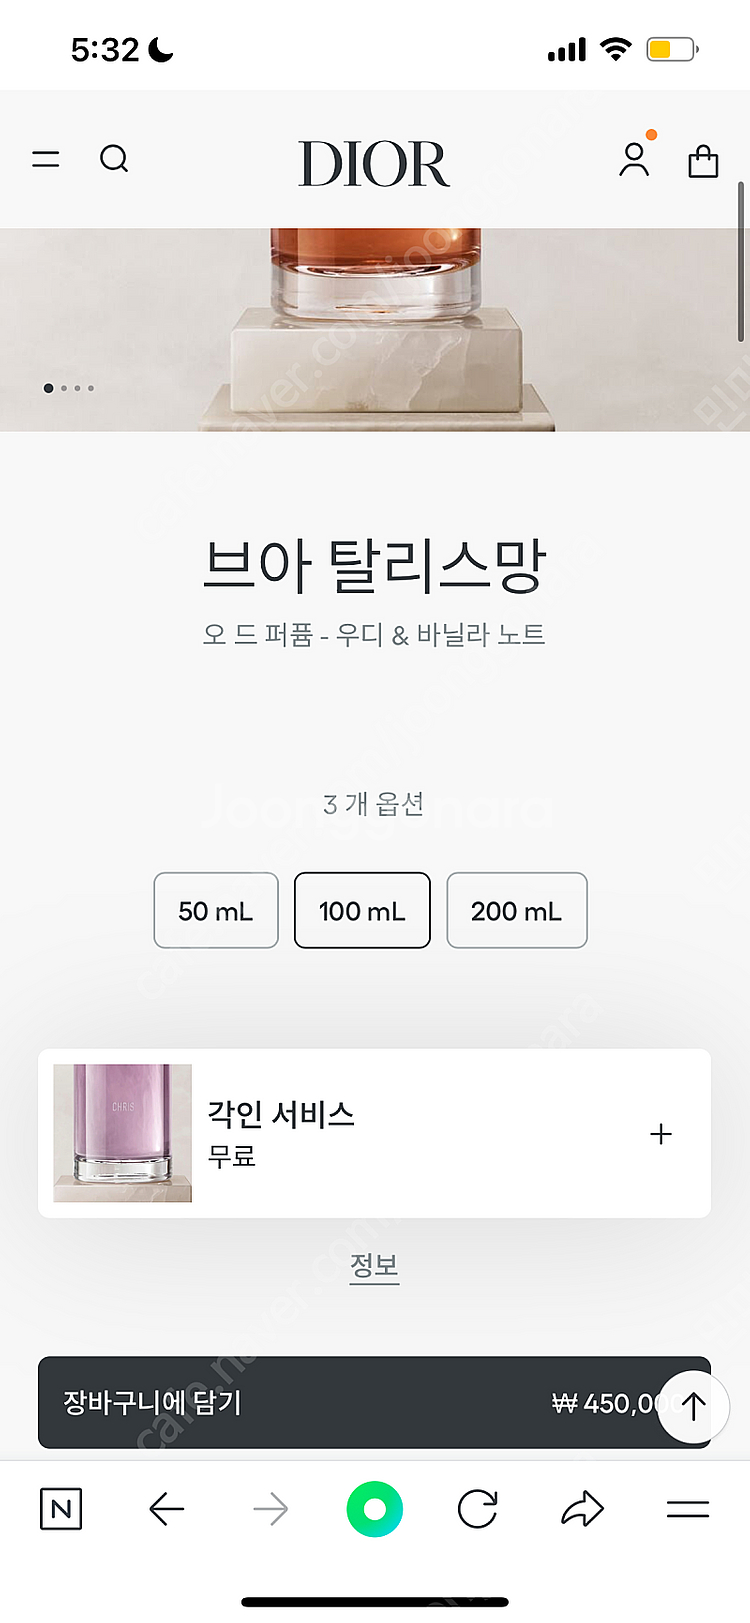The image size is (750, 1623).
Task: Reload page with refresh icon
Action: pyautogui.click(x=477, y=1509)
